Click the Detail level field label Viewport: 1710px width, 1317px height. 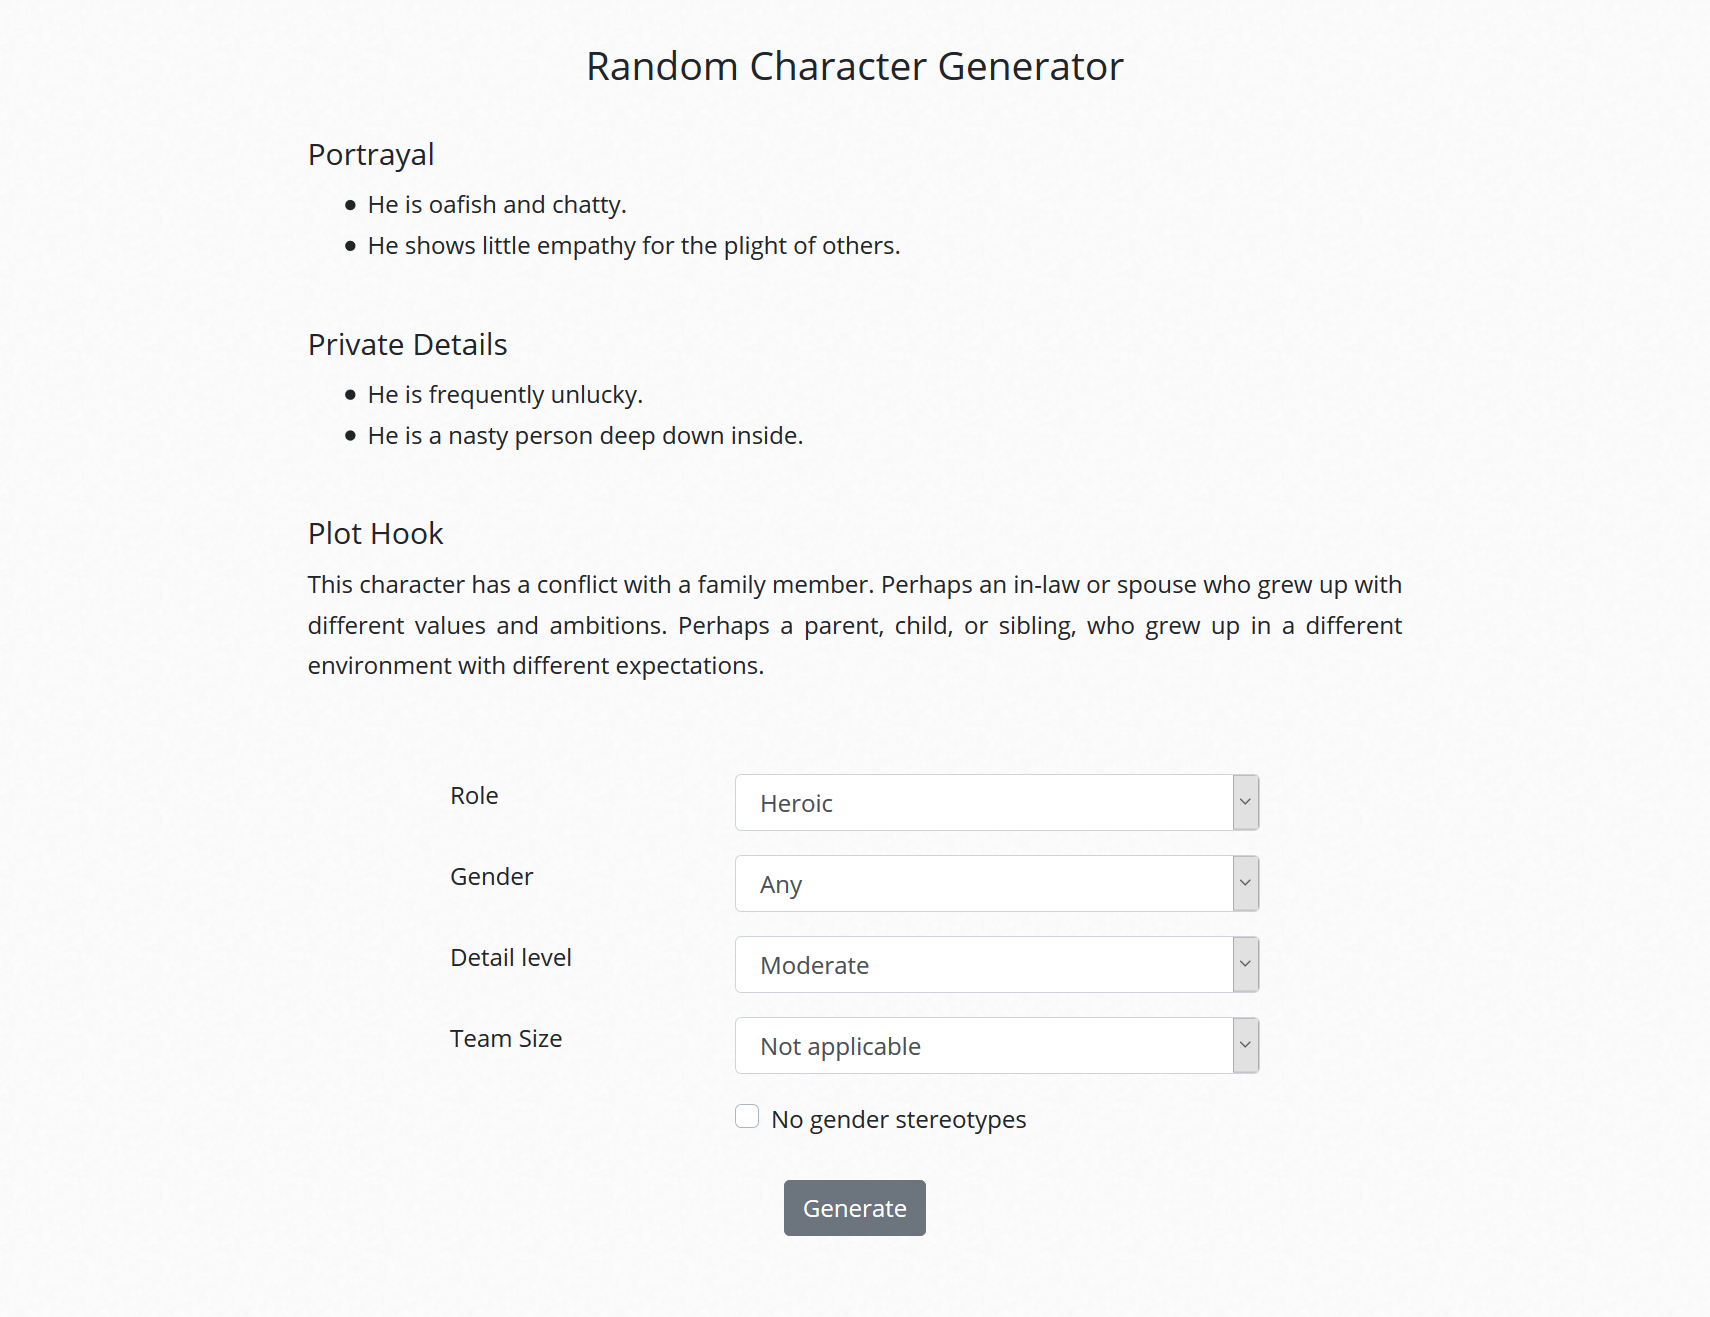tap(510, 958)
